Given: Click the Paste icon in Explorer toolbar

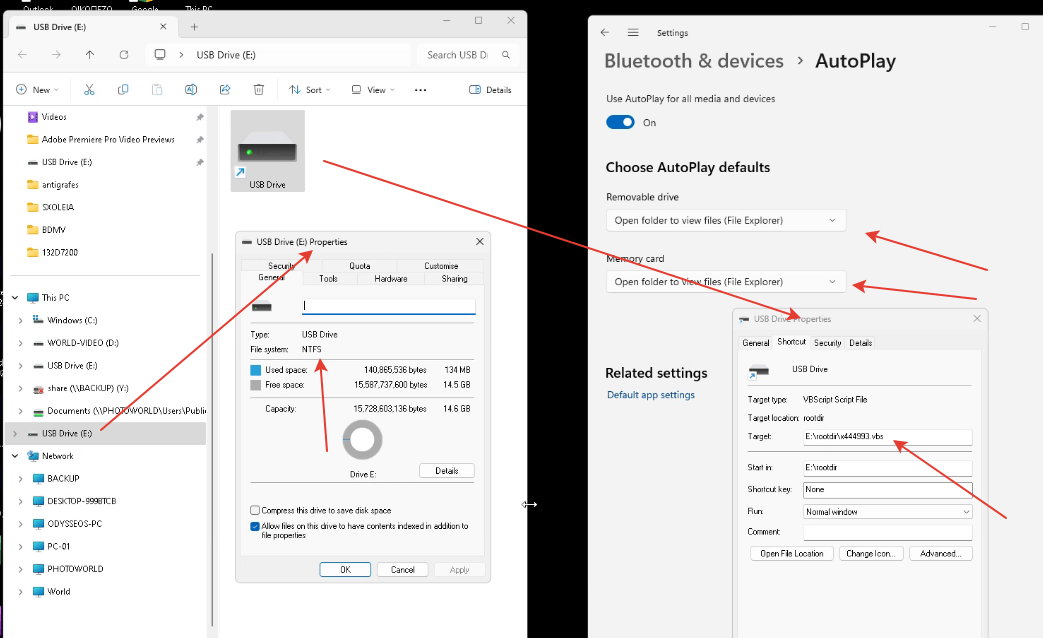Looking at the screenshot, I should 157,90.
